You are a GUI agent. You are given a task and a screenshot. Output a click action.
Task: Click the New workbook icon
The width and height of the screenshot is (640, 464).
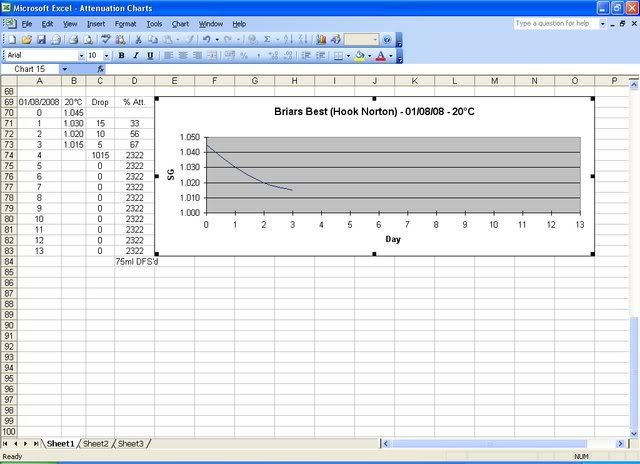[x=12, y=40]
